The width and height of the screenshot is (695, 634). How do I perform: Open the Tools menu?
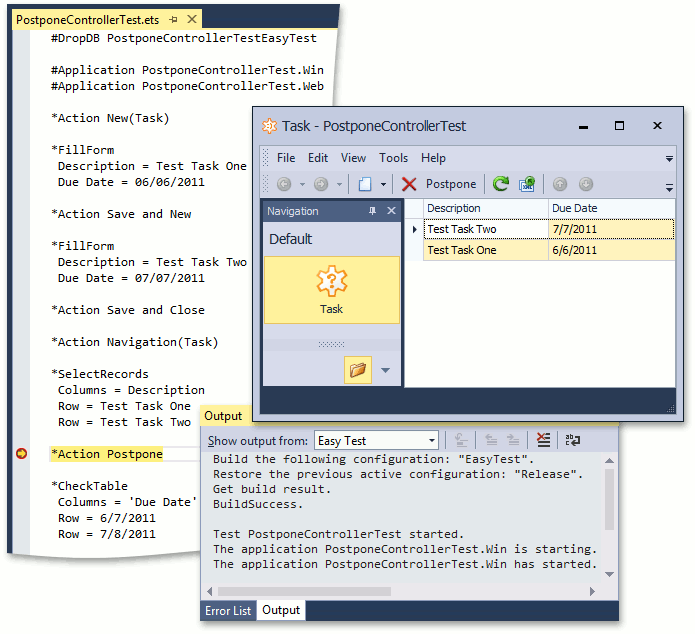click(393, 158)
